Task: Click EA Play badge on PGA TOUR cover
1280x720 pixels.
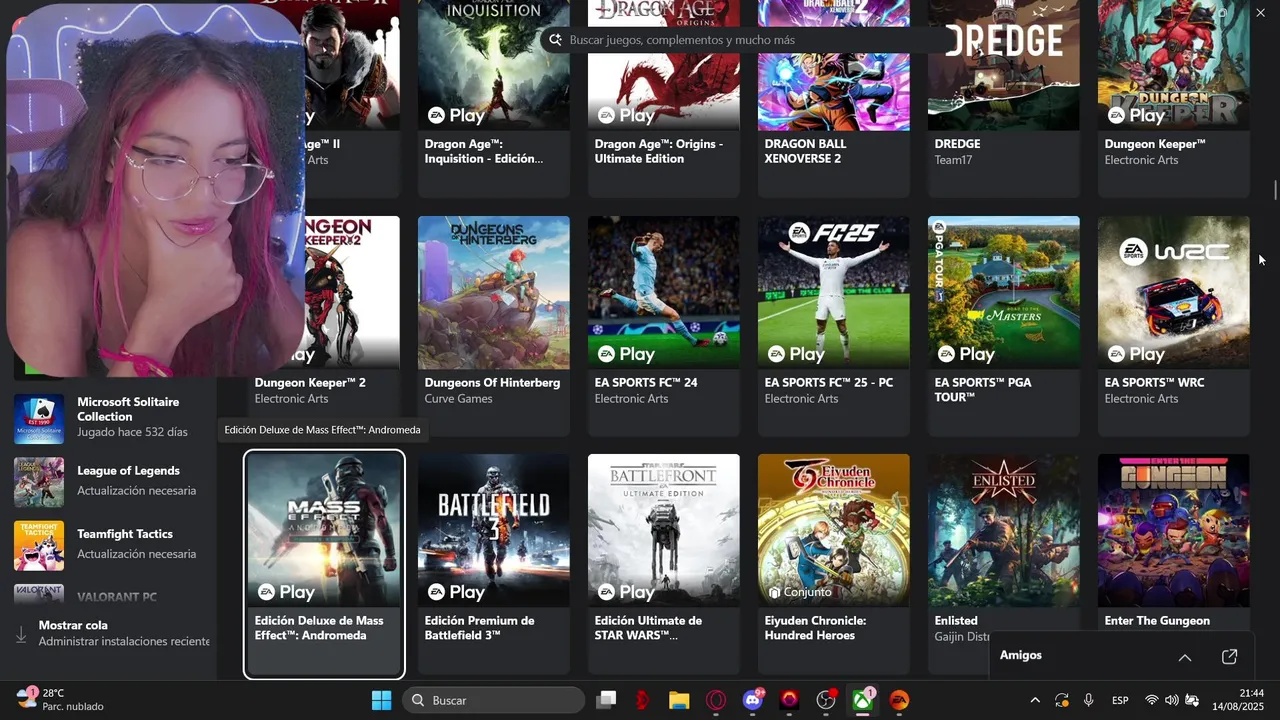Action: coord(966,354)
